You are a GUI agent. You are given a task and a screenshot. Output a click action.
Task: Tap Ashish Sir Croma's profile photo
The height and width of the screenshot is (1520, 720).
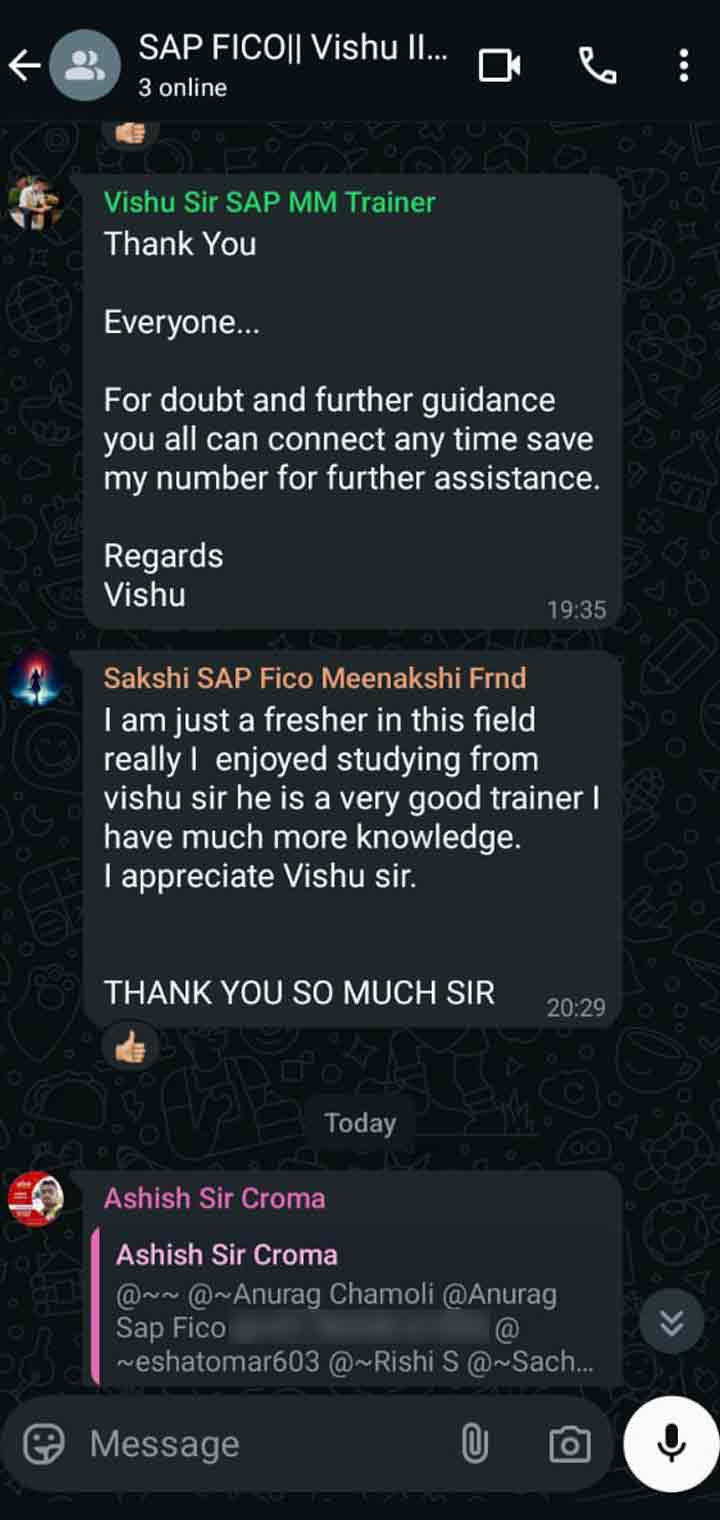tap(36, 1199)
